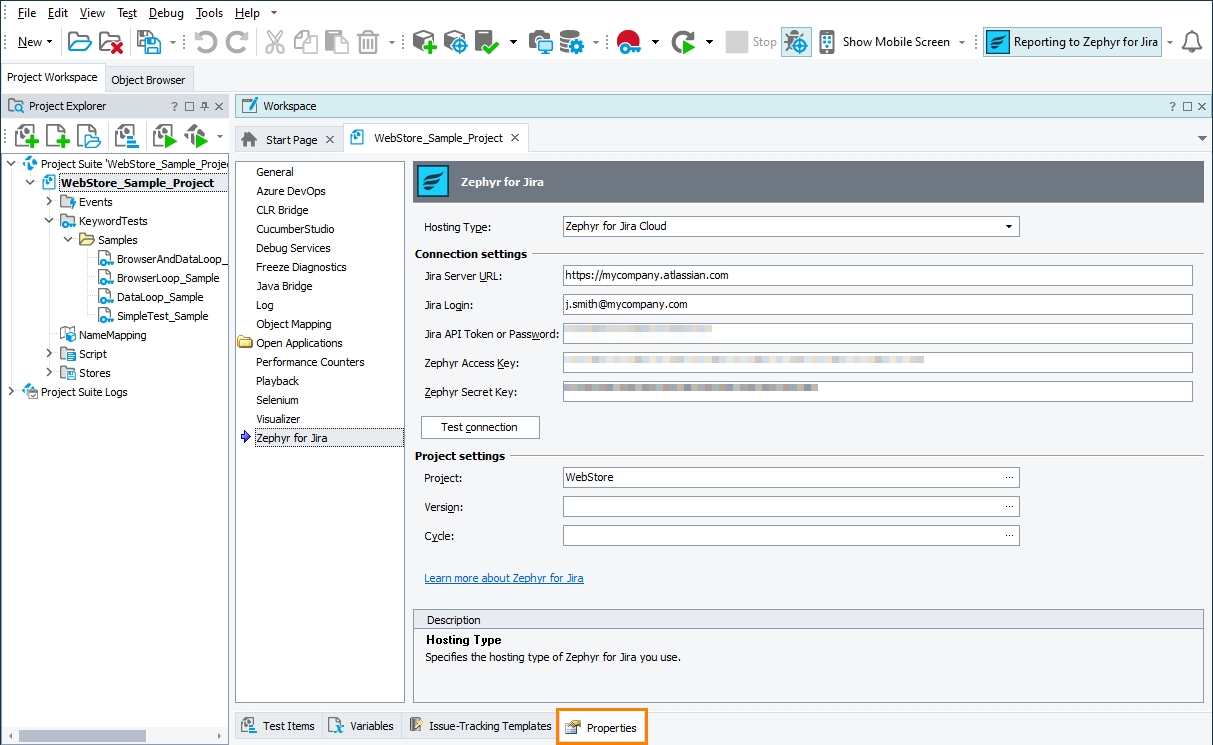Open the File menu
This screenshot has width=1213, height=745.
click(x=27, y=13)
